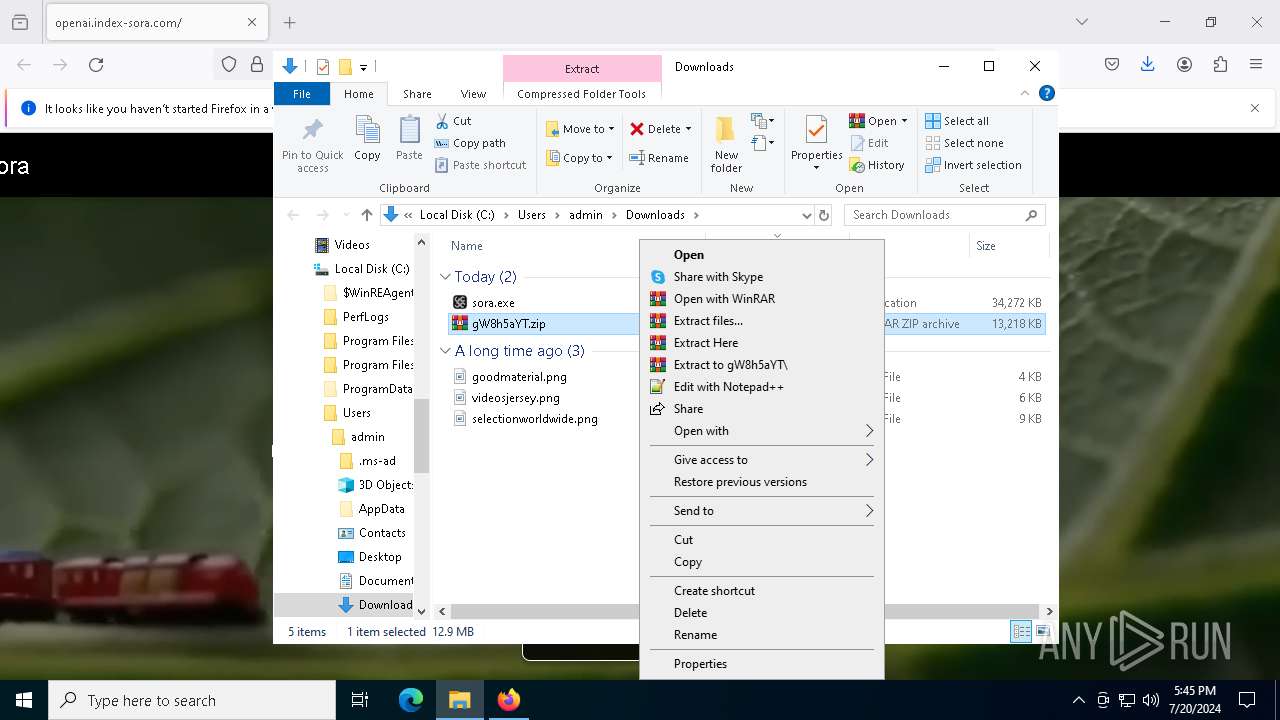Open Microsoft Edge from taskbar

tap(411, 700)
